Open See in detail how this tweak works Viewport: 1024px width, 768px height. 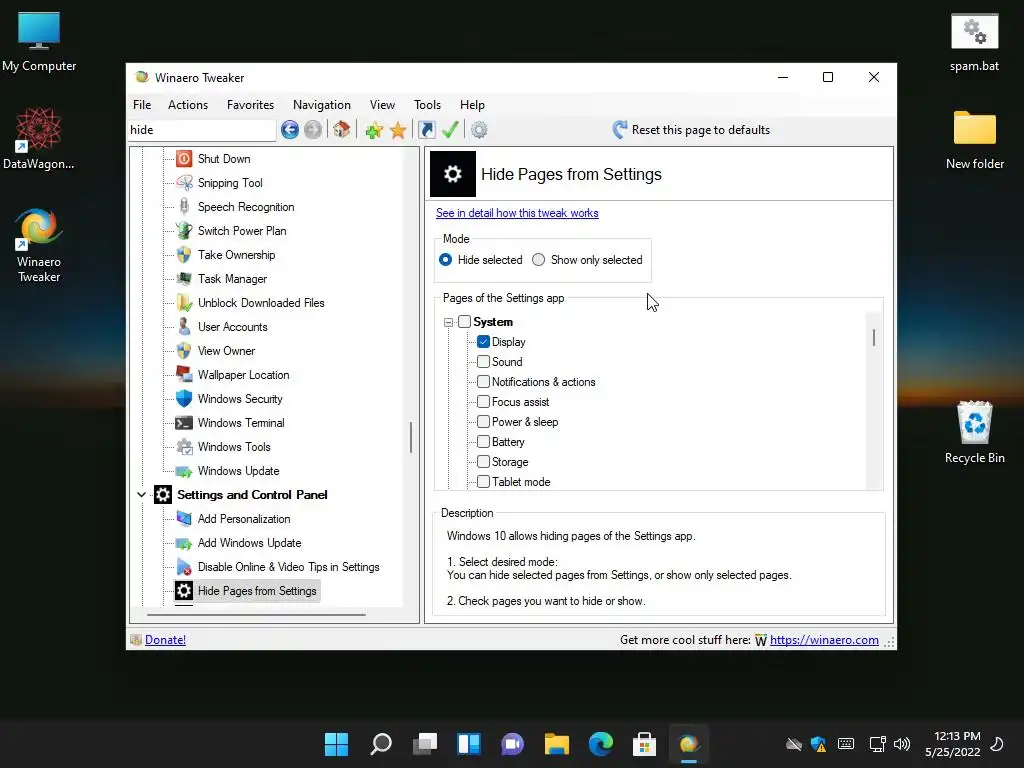pyautogui.click(x=517, y=213)
